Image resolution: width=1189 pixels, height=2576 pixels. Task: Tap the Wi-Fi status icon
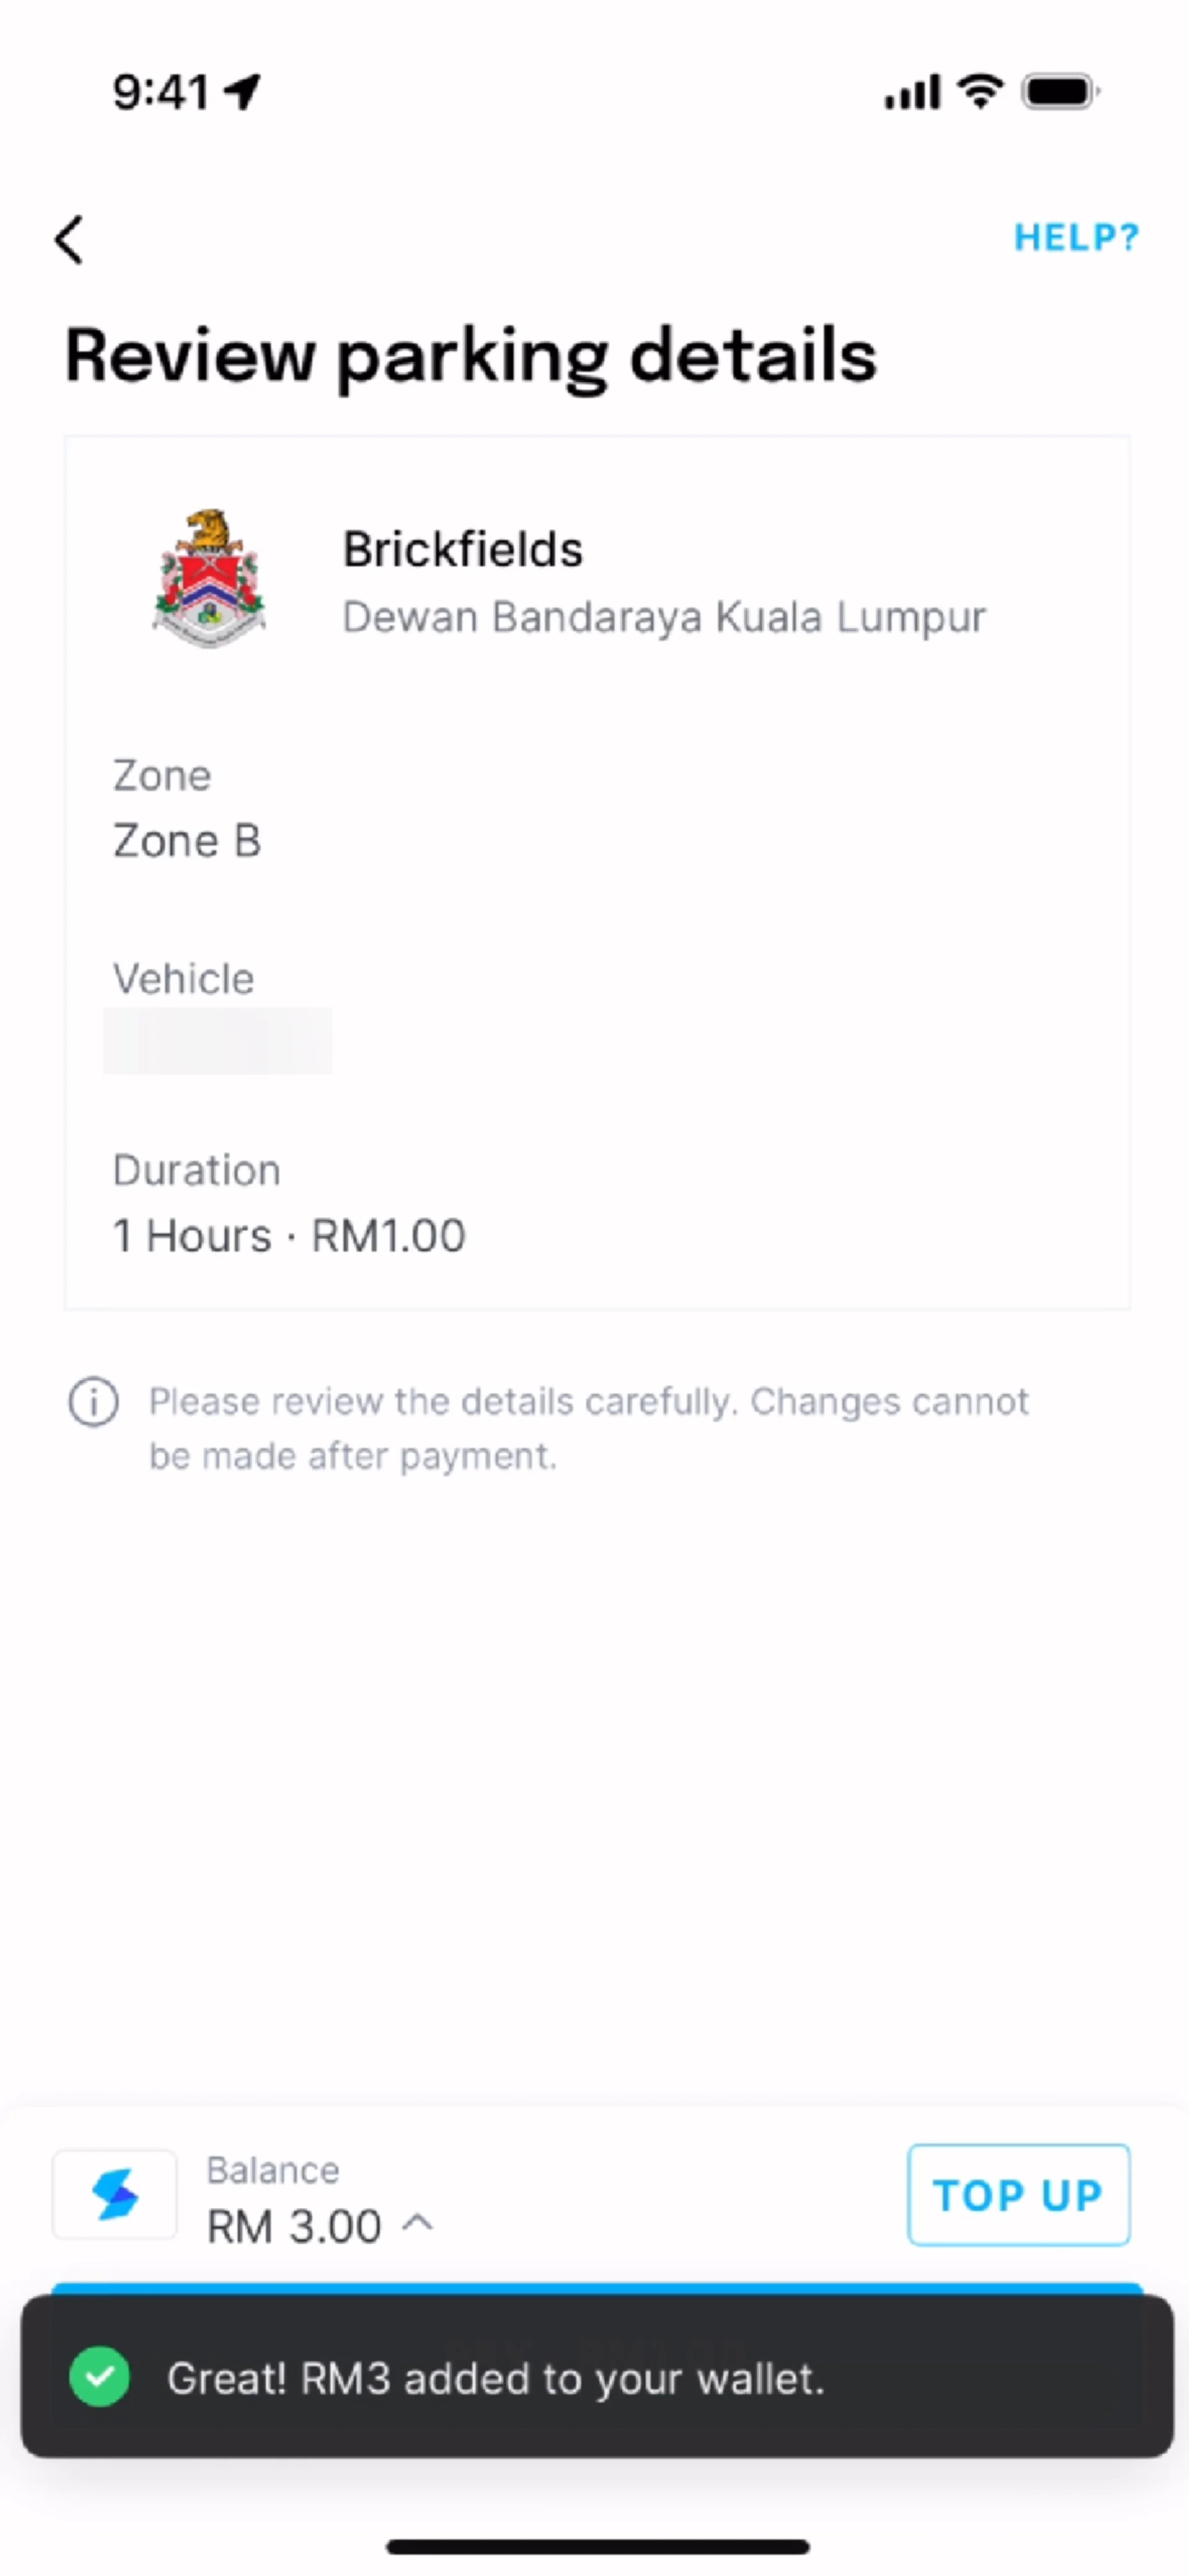(x=980, y=92)
